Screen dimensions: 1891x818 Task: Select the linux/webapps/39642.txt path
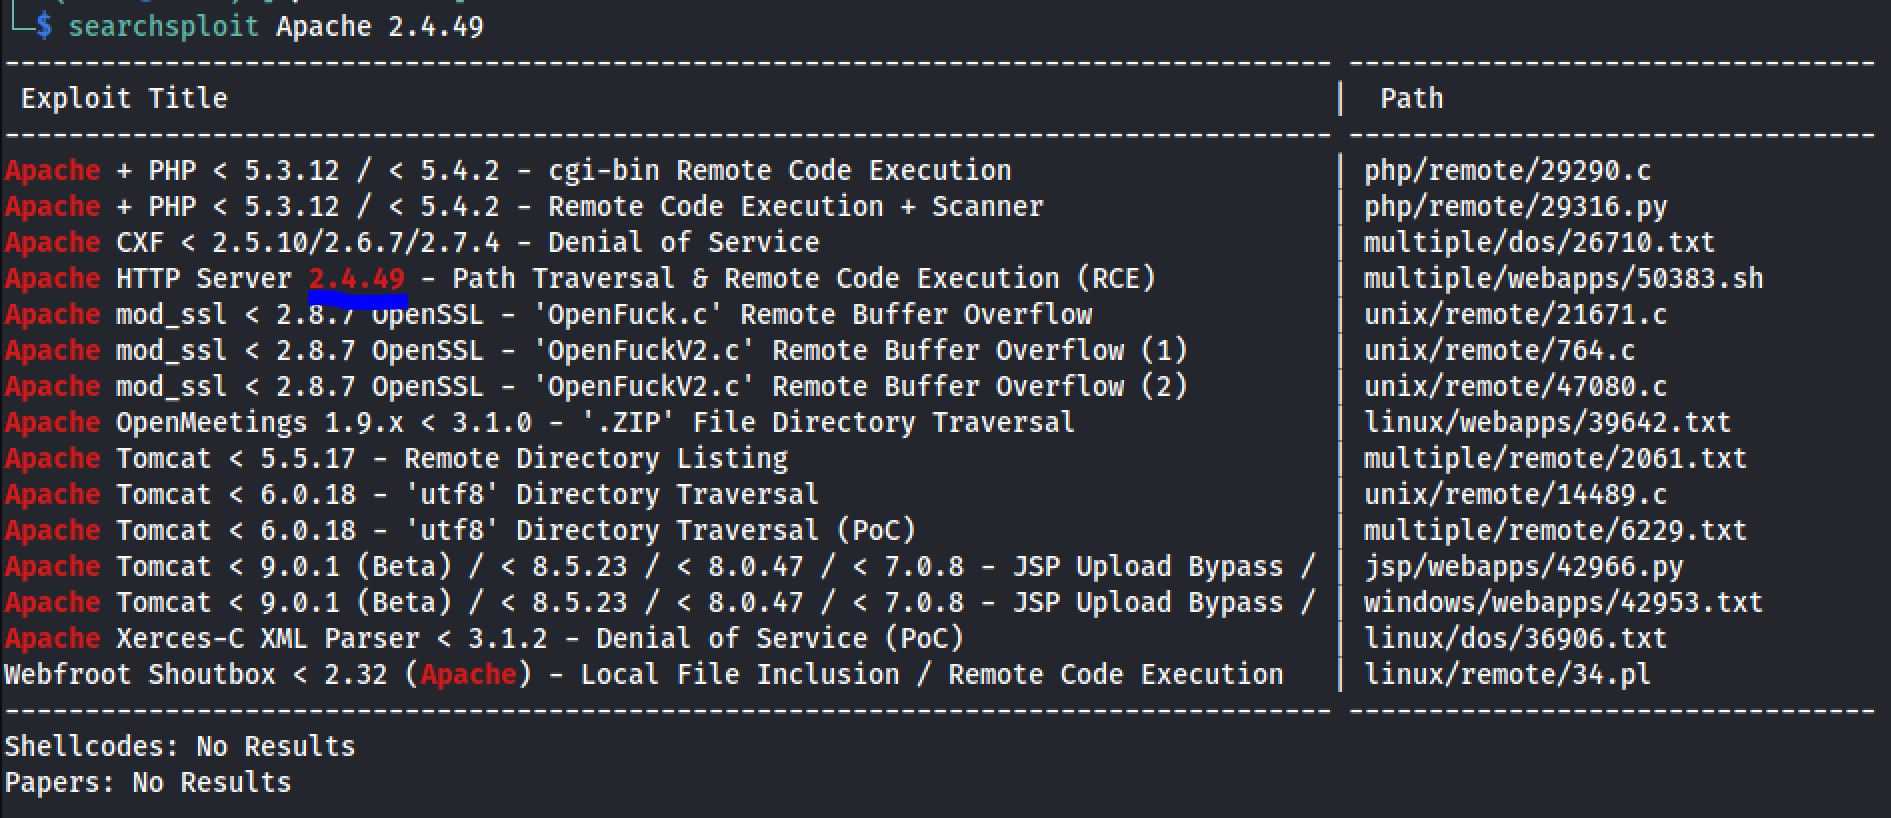[1547, 422]
